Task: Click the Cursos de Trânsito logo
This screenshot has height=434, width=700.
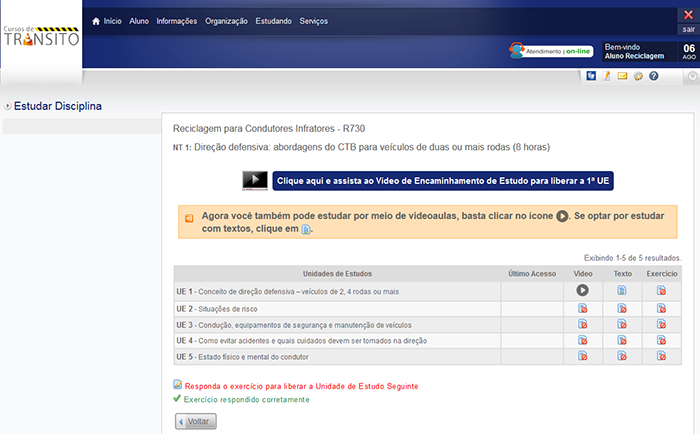Action: 42,36
